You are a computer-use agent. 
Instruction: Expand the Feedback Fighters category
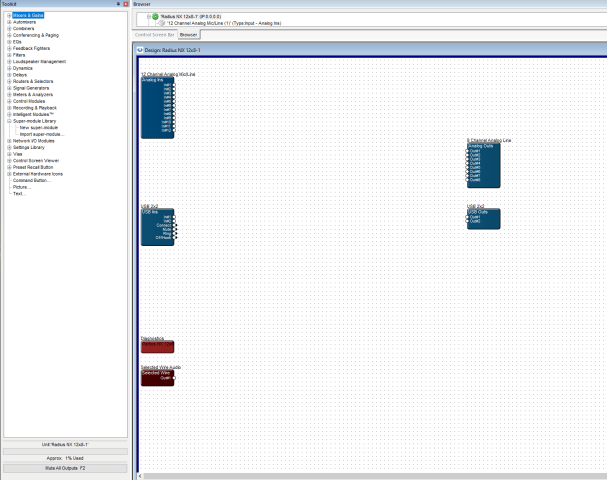point(9,48)
